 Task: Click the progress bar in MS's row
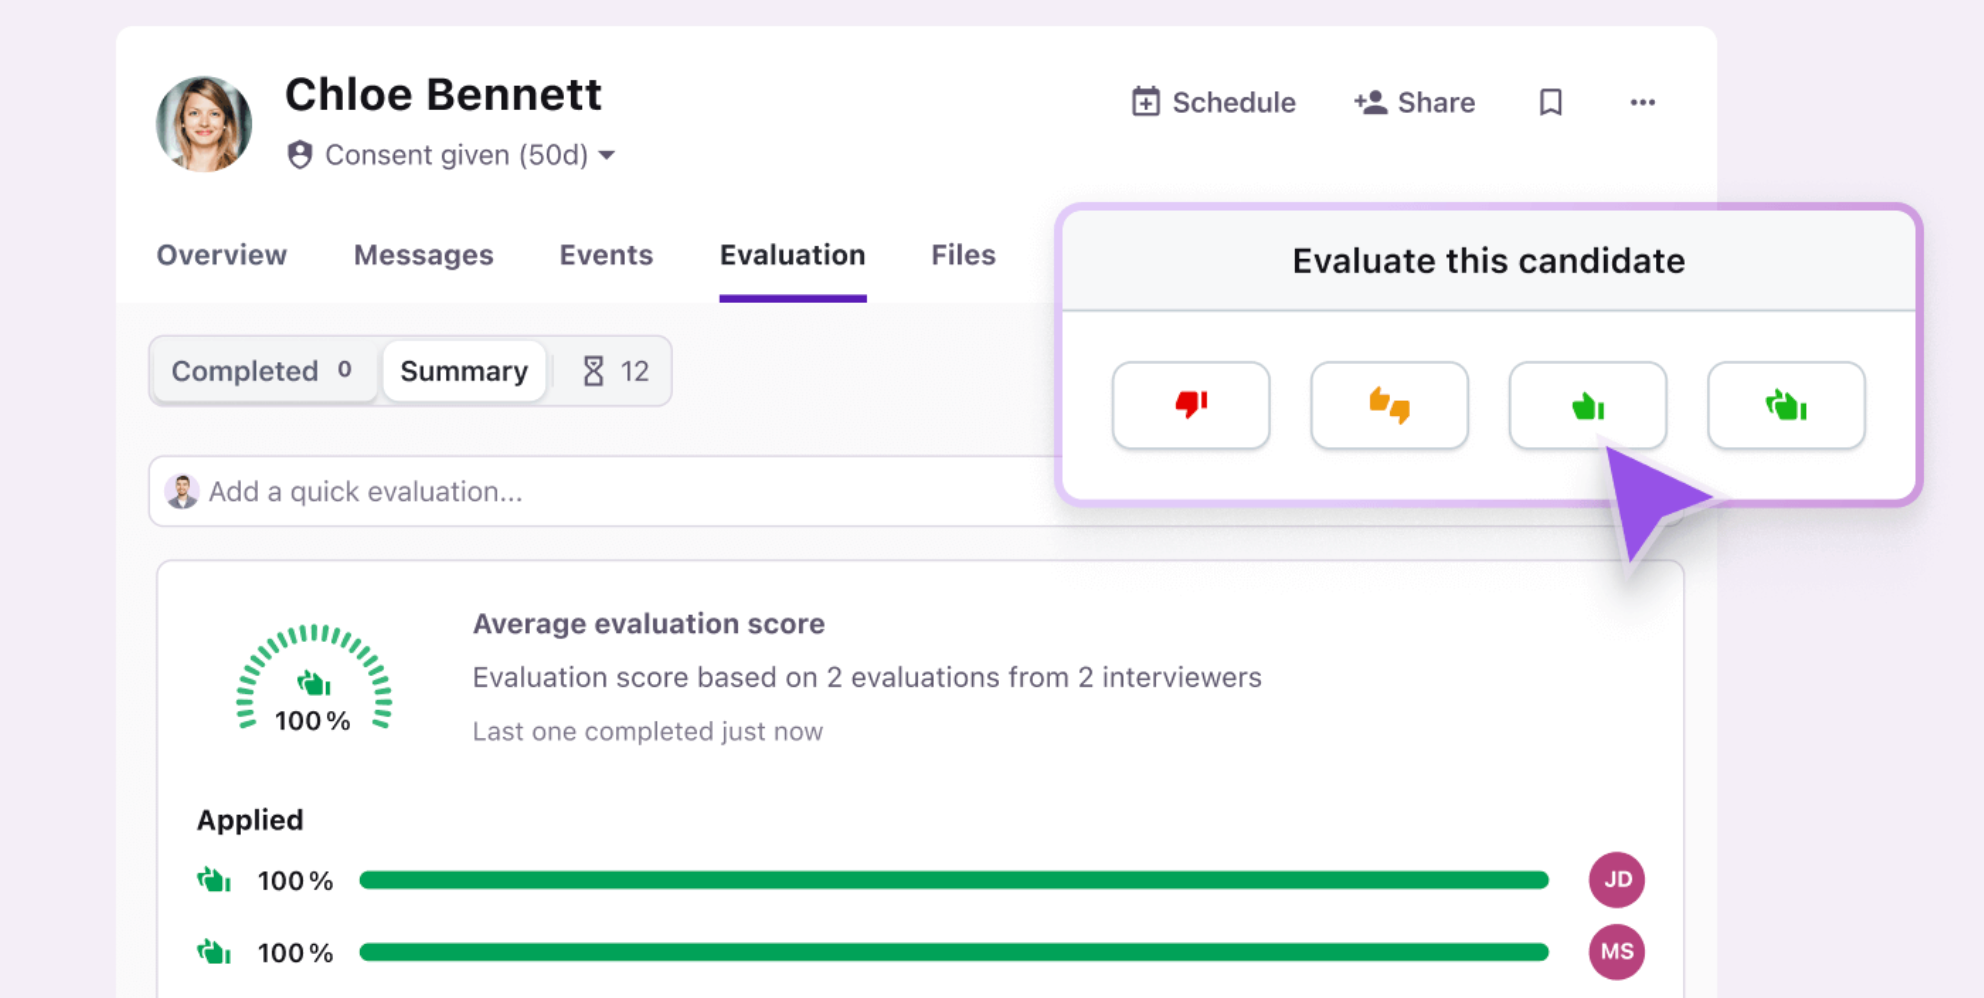954,952
